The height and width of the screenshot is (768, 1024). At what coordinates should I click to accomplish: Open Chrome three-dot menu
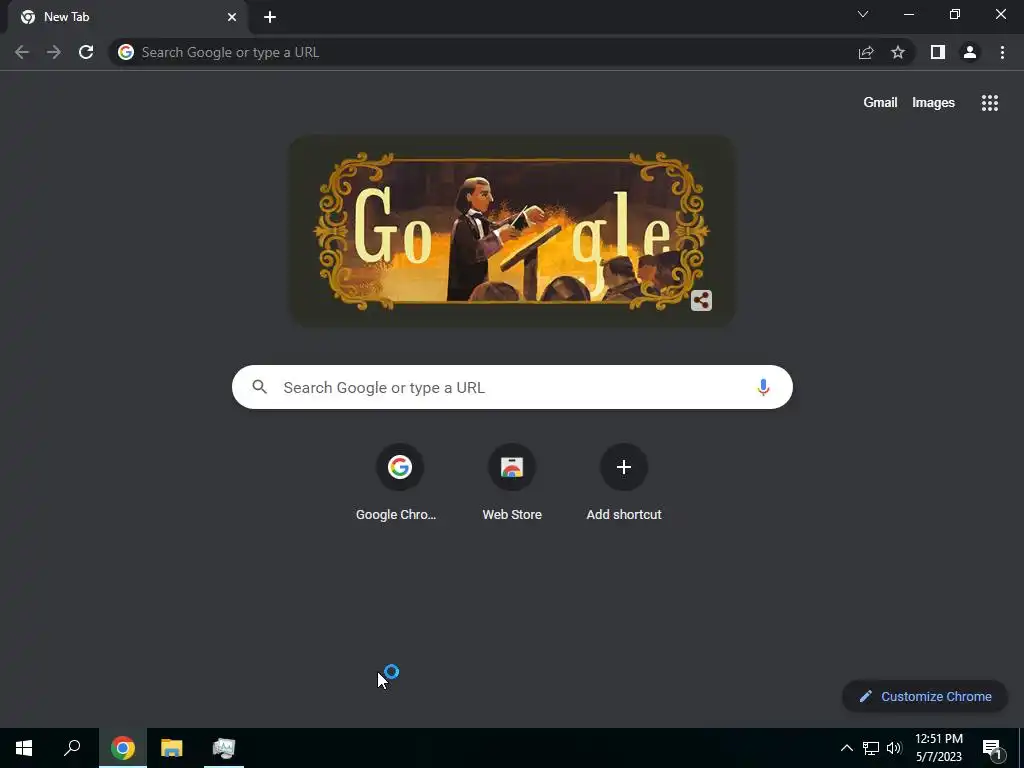(1002, 52)
